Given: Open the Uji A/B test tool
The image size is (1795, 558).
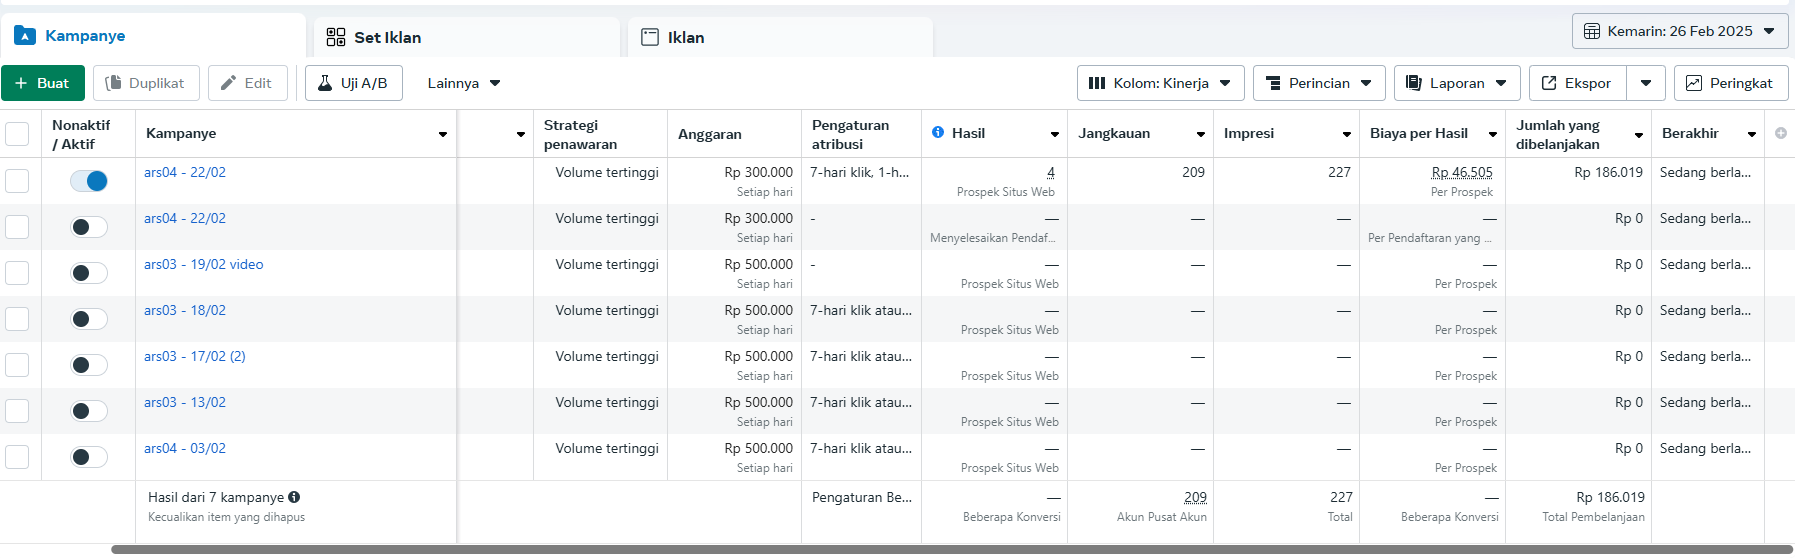Looking at the screenshot, I should (354, 83).
